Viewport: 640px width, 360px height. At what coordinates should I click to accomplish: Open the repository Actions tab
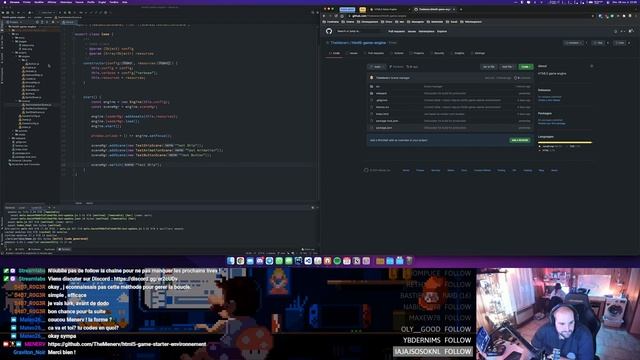(397, 53)
